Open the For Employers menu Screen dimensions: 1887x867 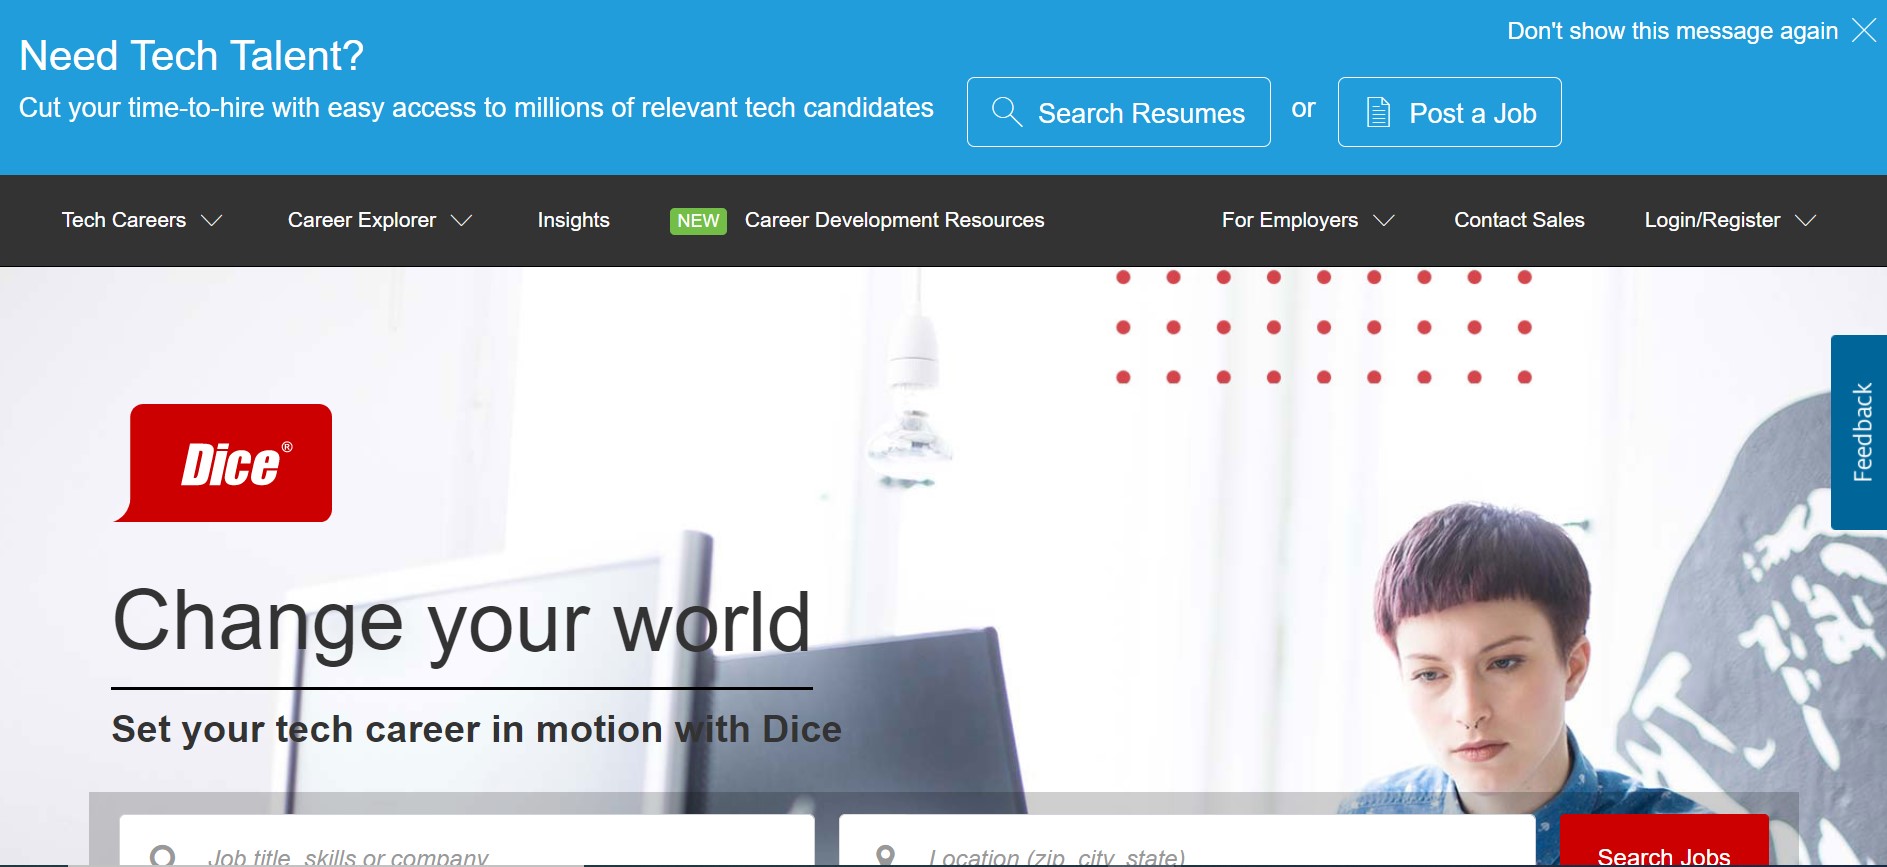click(1307, 220)
